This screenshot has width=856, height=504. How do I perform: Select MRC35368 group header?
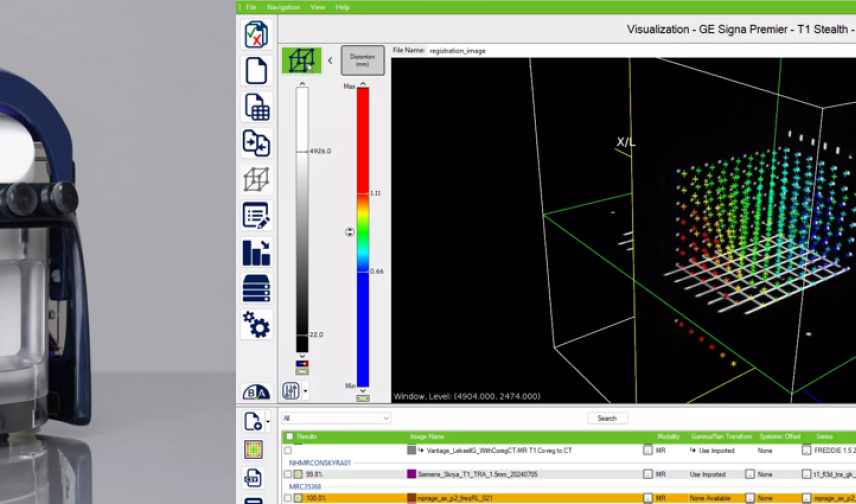coord(305,487)
